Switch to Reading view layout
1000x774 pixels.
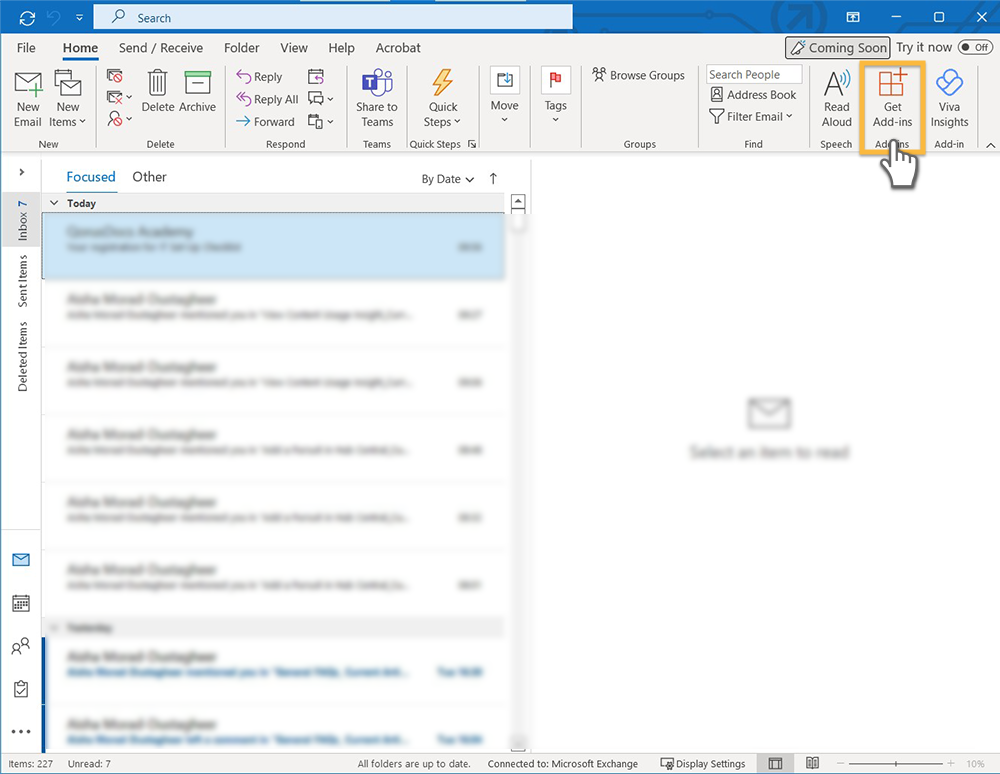point(812,763)
